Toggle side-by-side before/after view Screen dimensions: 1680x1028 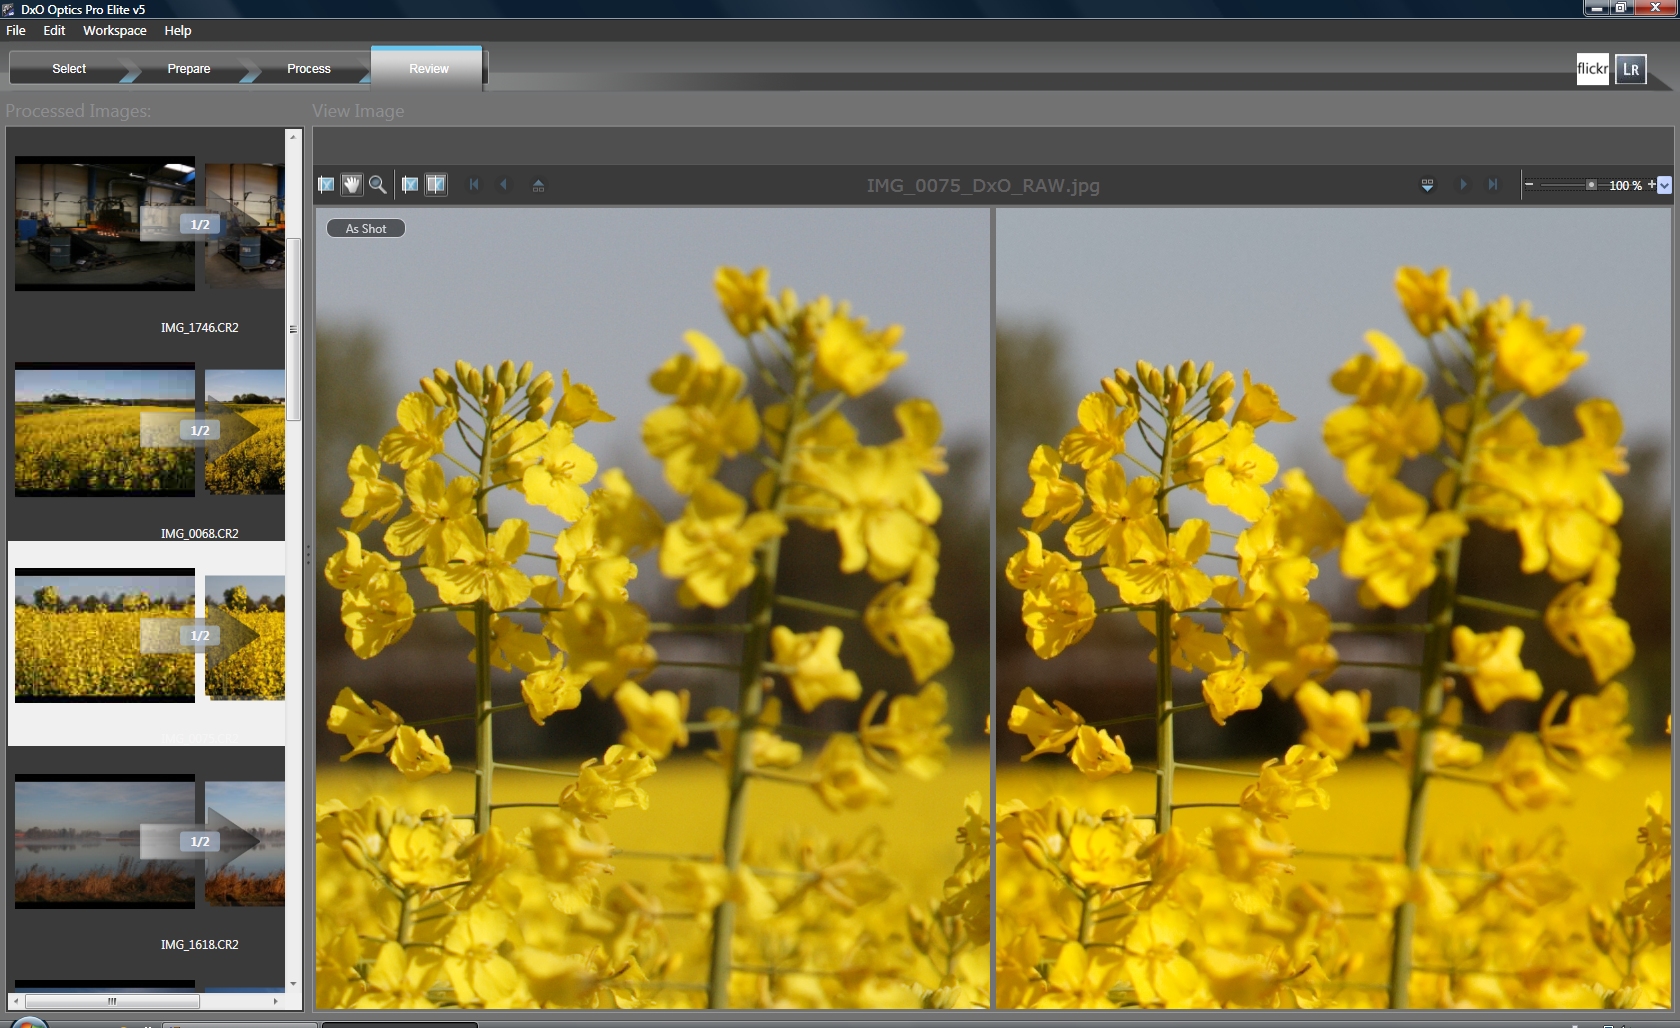[x=436, y=184]
